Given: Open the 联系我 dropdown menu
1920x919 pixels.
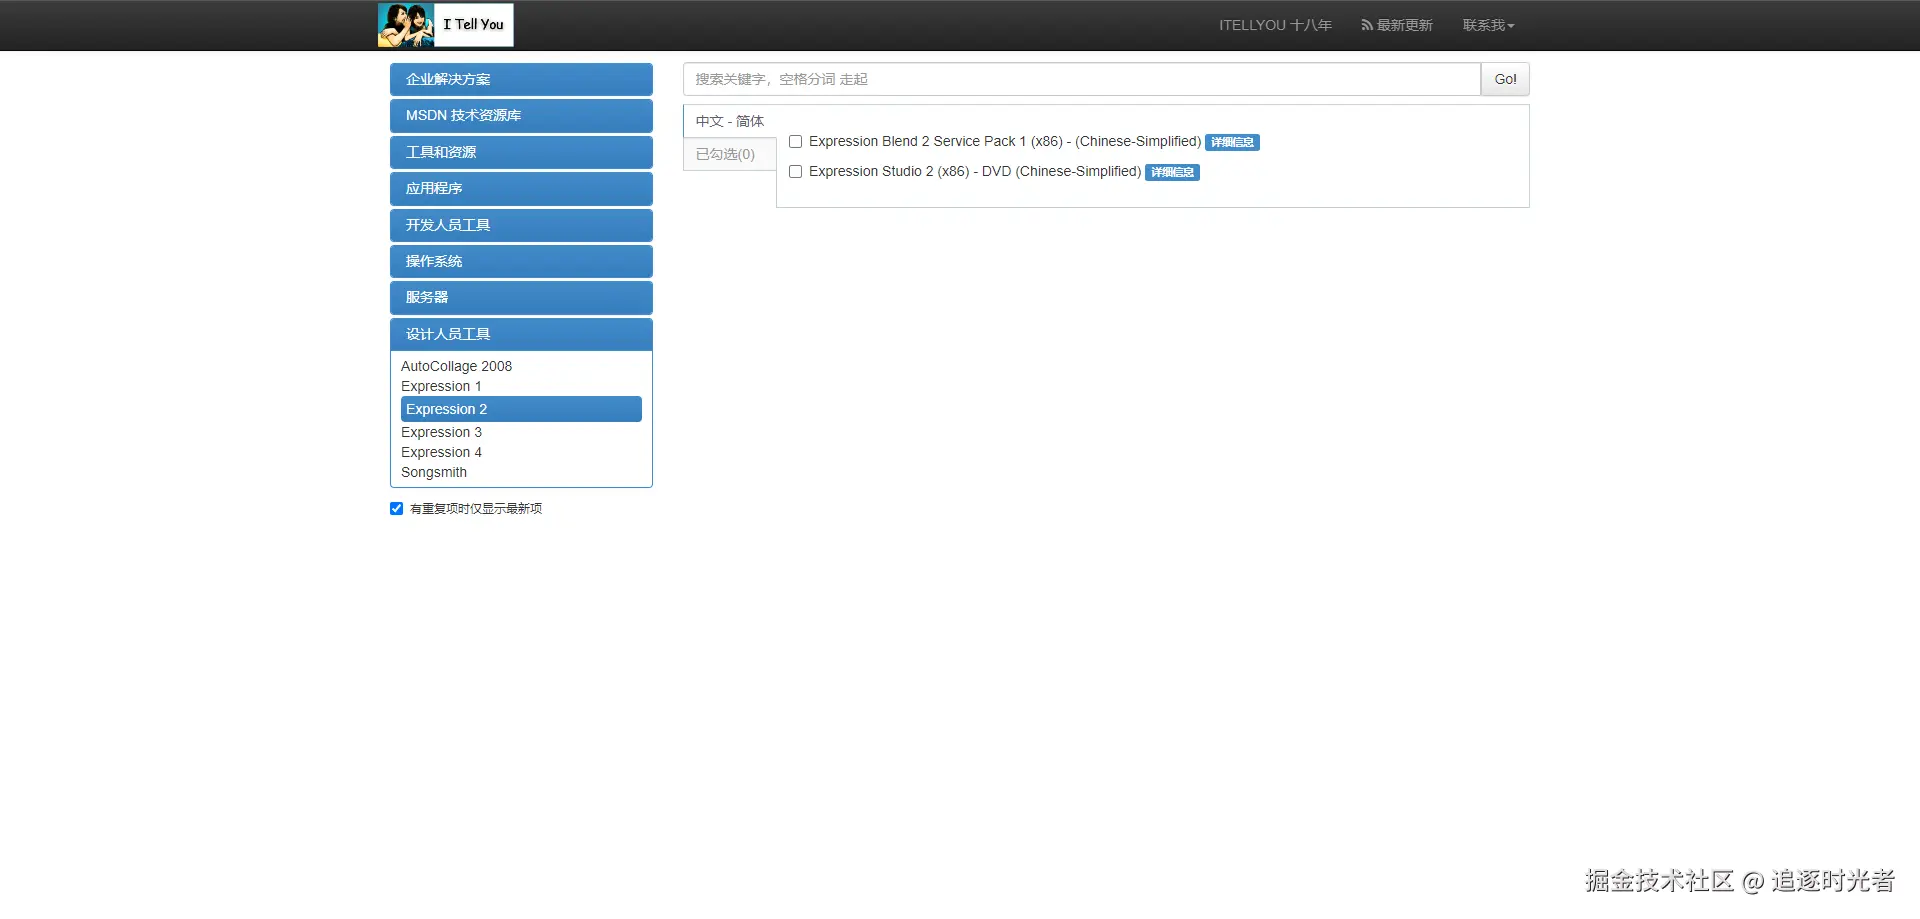Looking at the screenshot, I should (1488, 25).
